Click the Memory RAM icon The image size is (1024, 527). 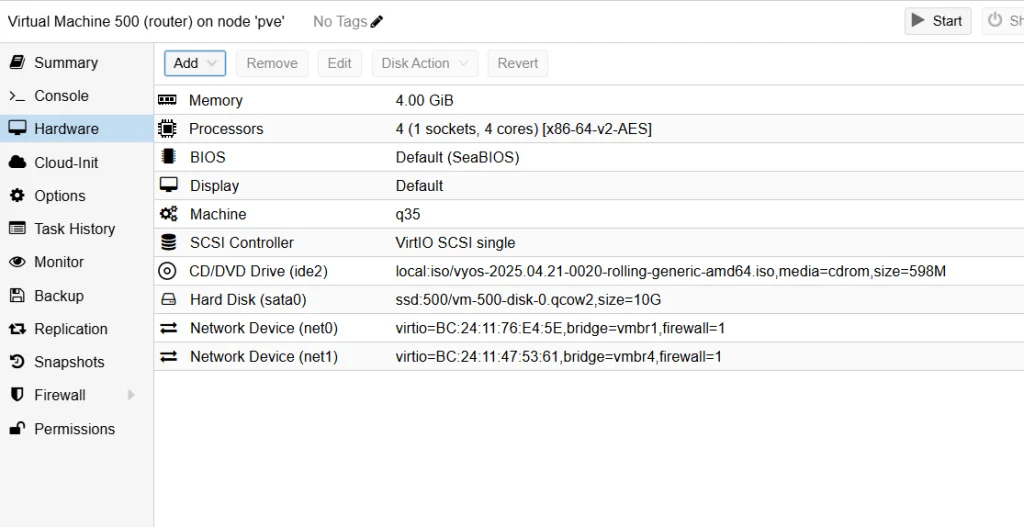[167, 100]
